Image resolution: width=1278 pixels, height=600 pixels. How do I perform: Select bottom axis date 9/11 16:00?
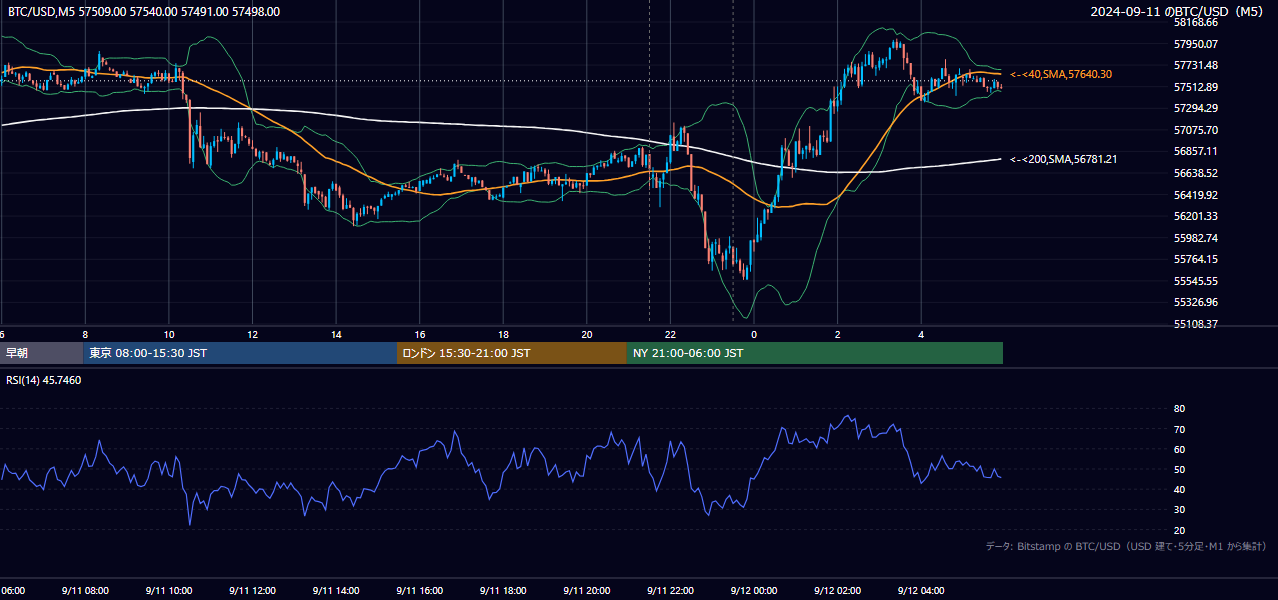[x=420, y=591]
